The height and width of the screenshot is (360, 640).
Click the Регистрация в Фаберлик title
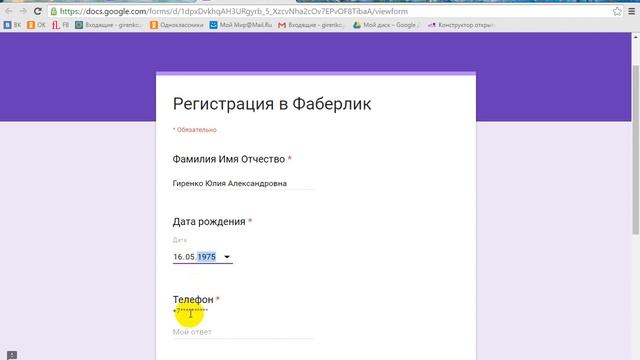click(x=272, y=104)
